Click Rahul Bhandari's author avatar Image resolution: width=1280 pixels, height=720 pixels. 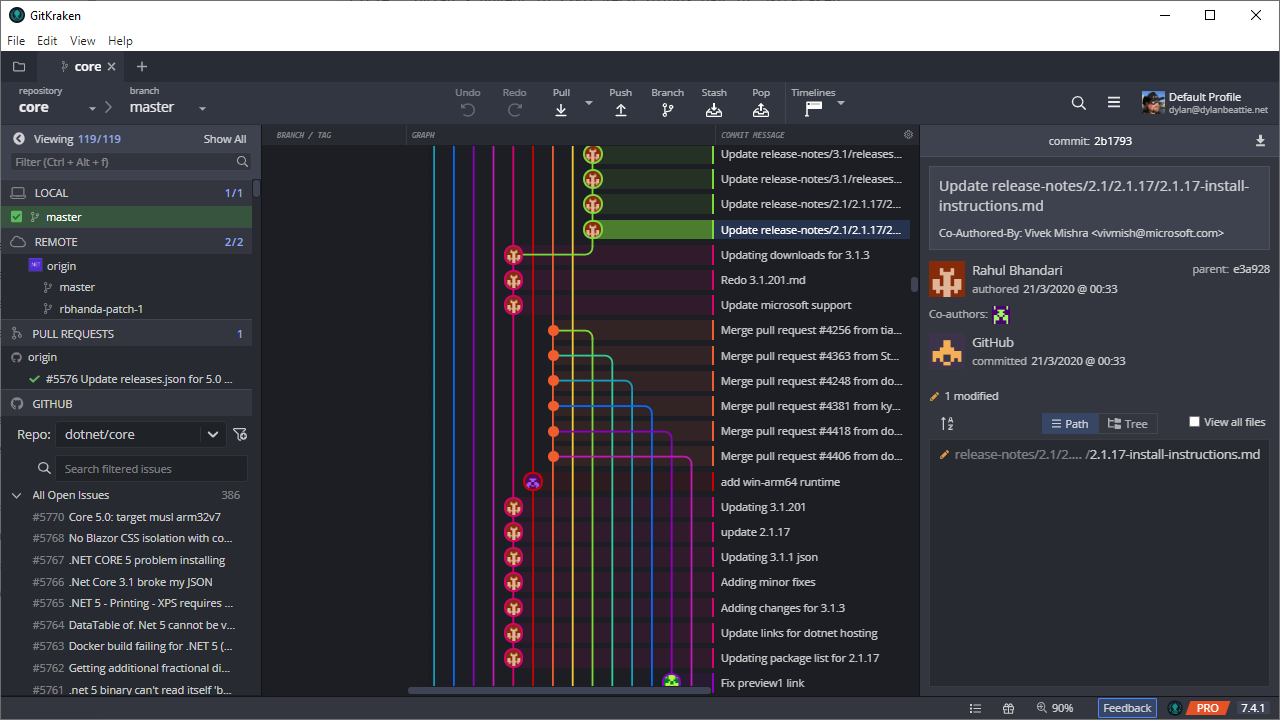point(947,279)
